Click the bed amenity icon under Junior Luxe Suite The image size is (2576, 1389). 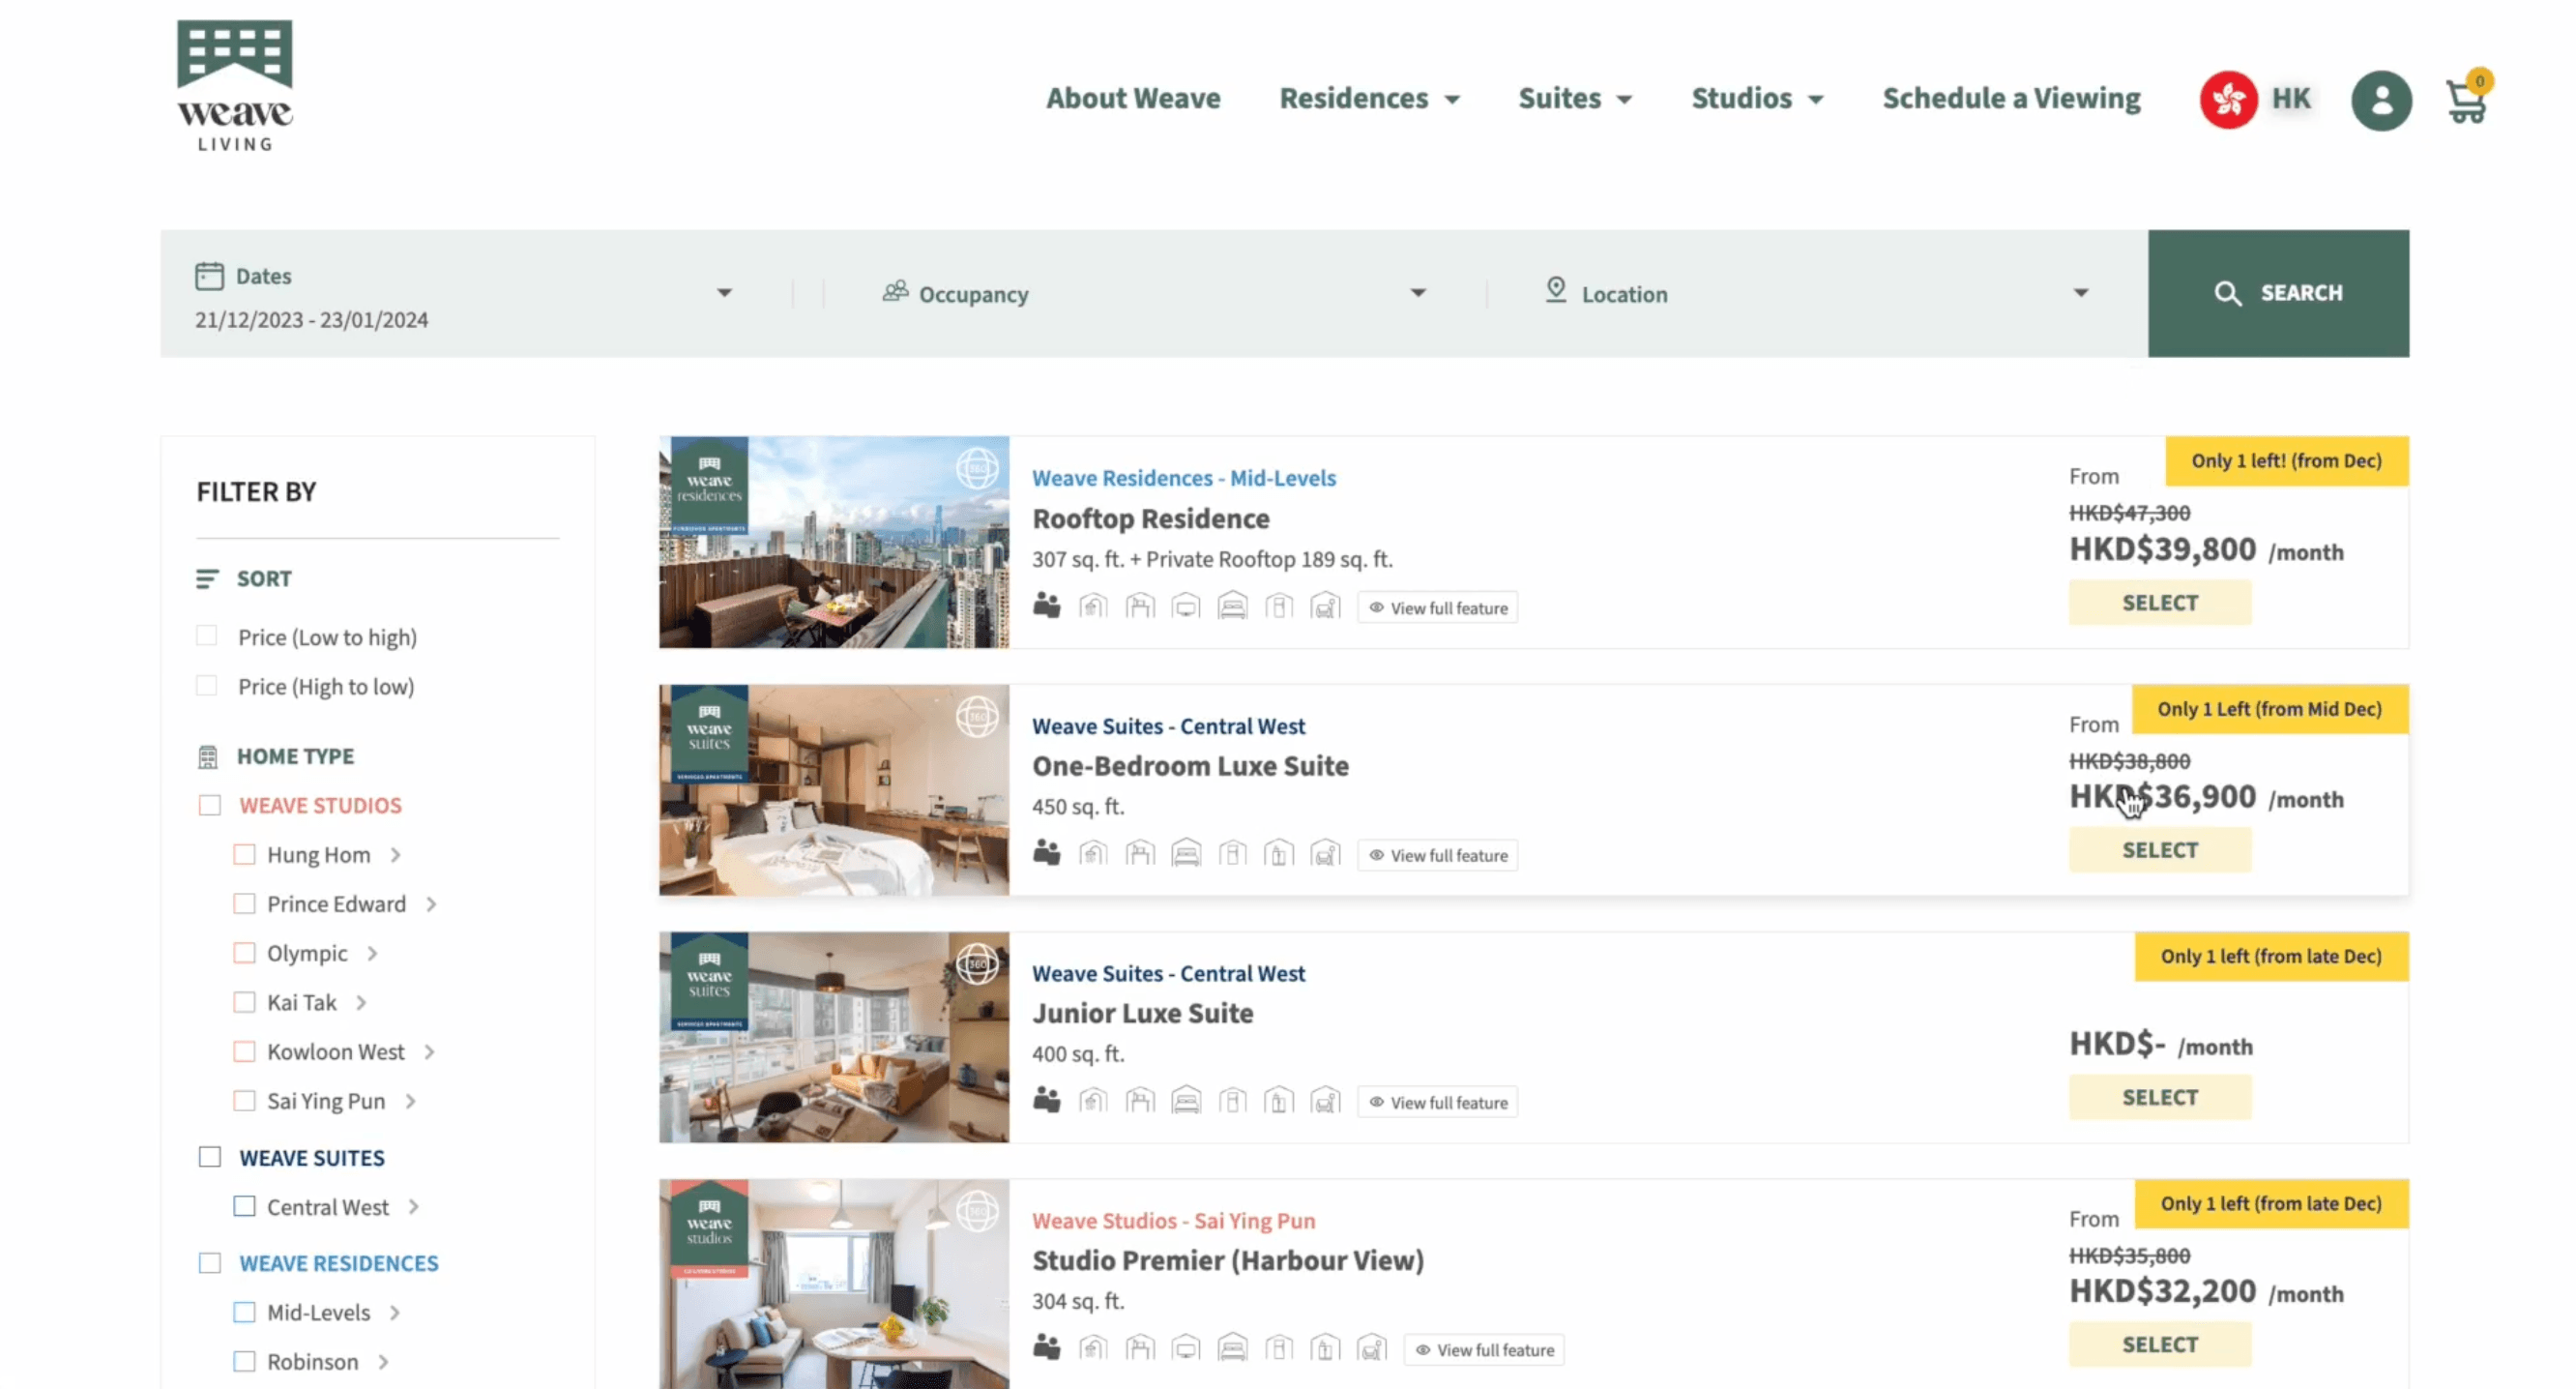pos(1186,1102)
